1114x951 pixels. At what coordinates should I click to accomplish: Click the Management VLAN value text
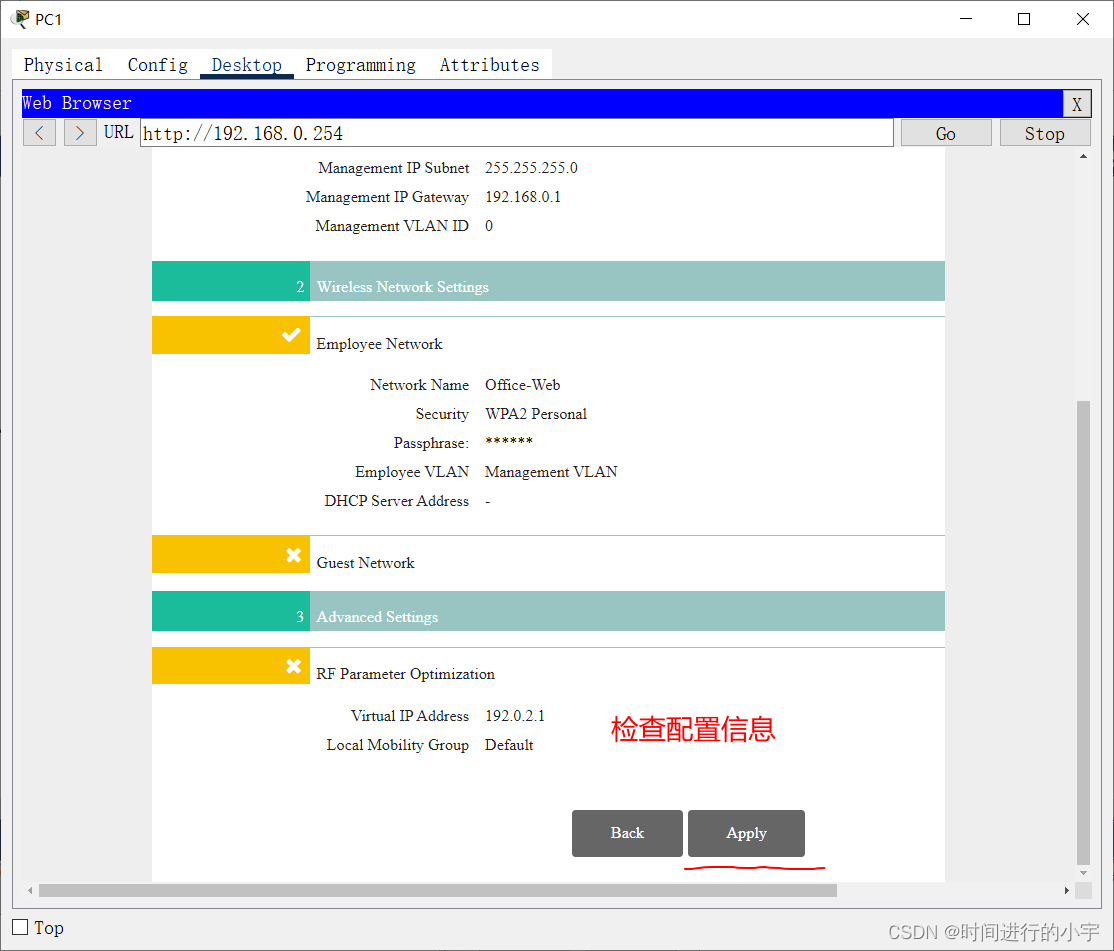551,472
